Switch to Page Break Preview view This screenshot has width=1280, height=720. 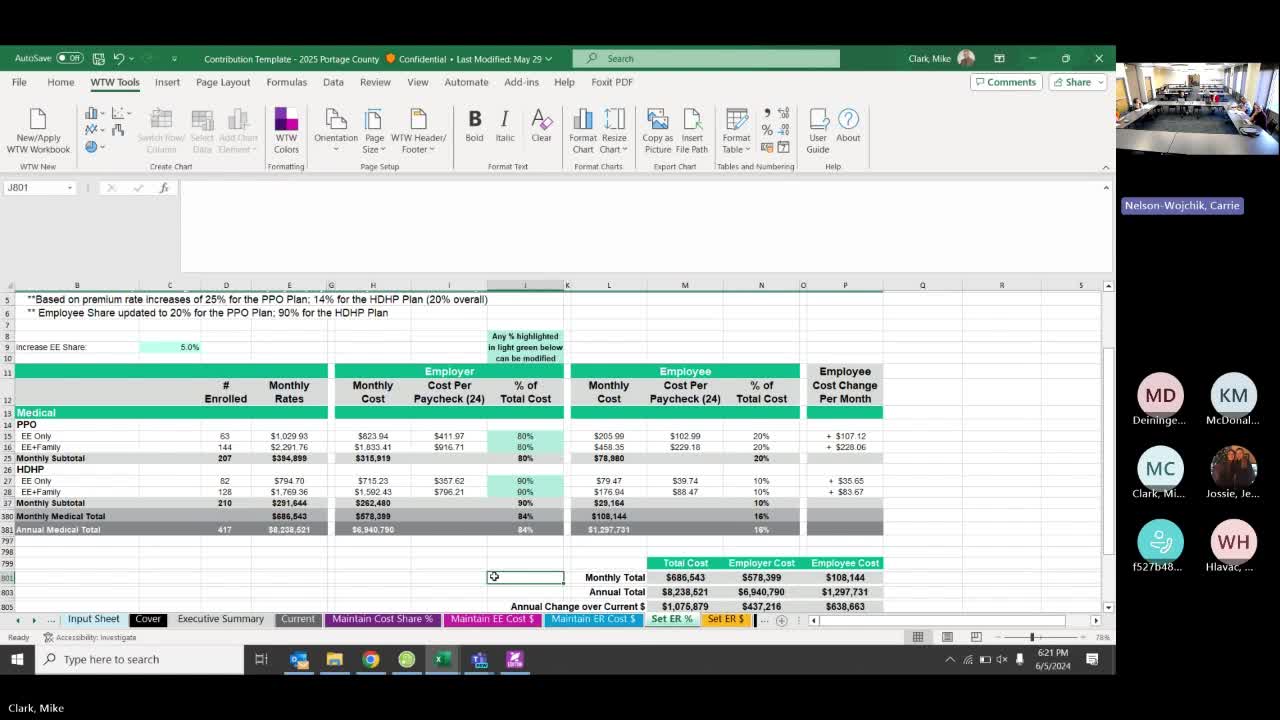[x=976, y=637]
